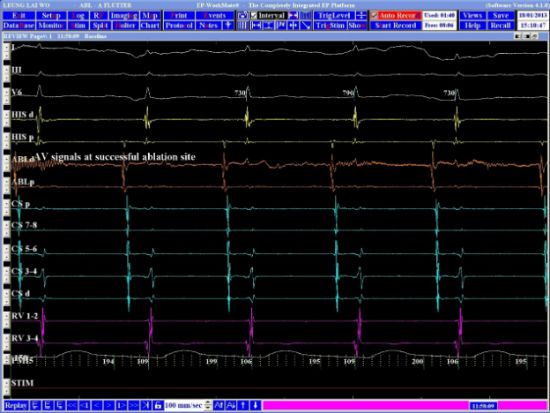This screenshot has height=413, width=550.
Task: Toggle the Interval checkbox
Action: pyautogui.click(x=254, y=15)
